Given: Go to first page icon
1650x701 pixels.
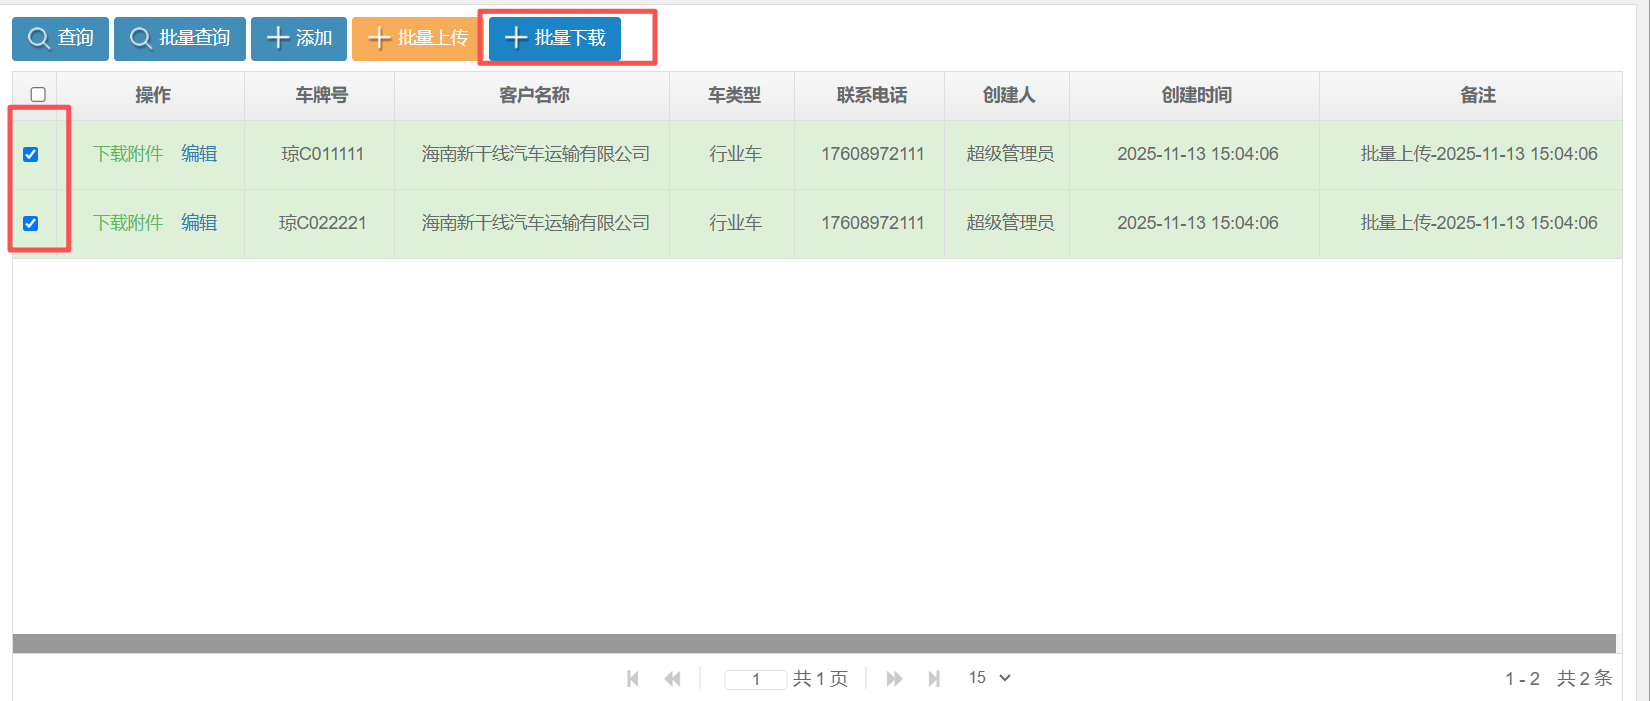Looking at the screenshot, I should [633, 679].
